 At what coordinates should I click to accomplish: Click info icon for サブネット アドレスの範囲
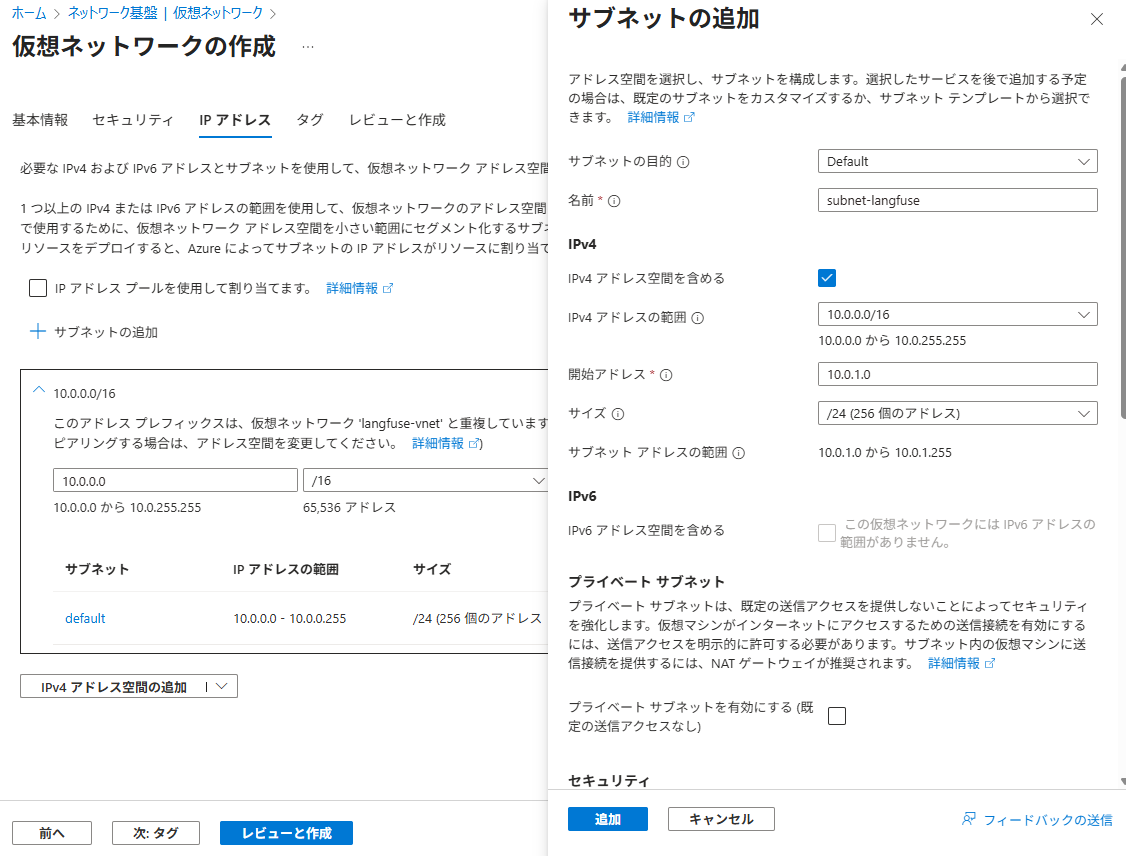coord(738,451)
